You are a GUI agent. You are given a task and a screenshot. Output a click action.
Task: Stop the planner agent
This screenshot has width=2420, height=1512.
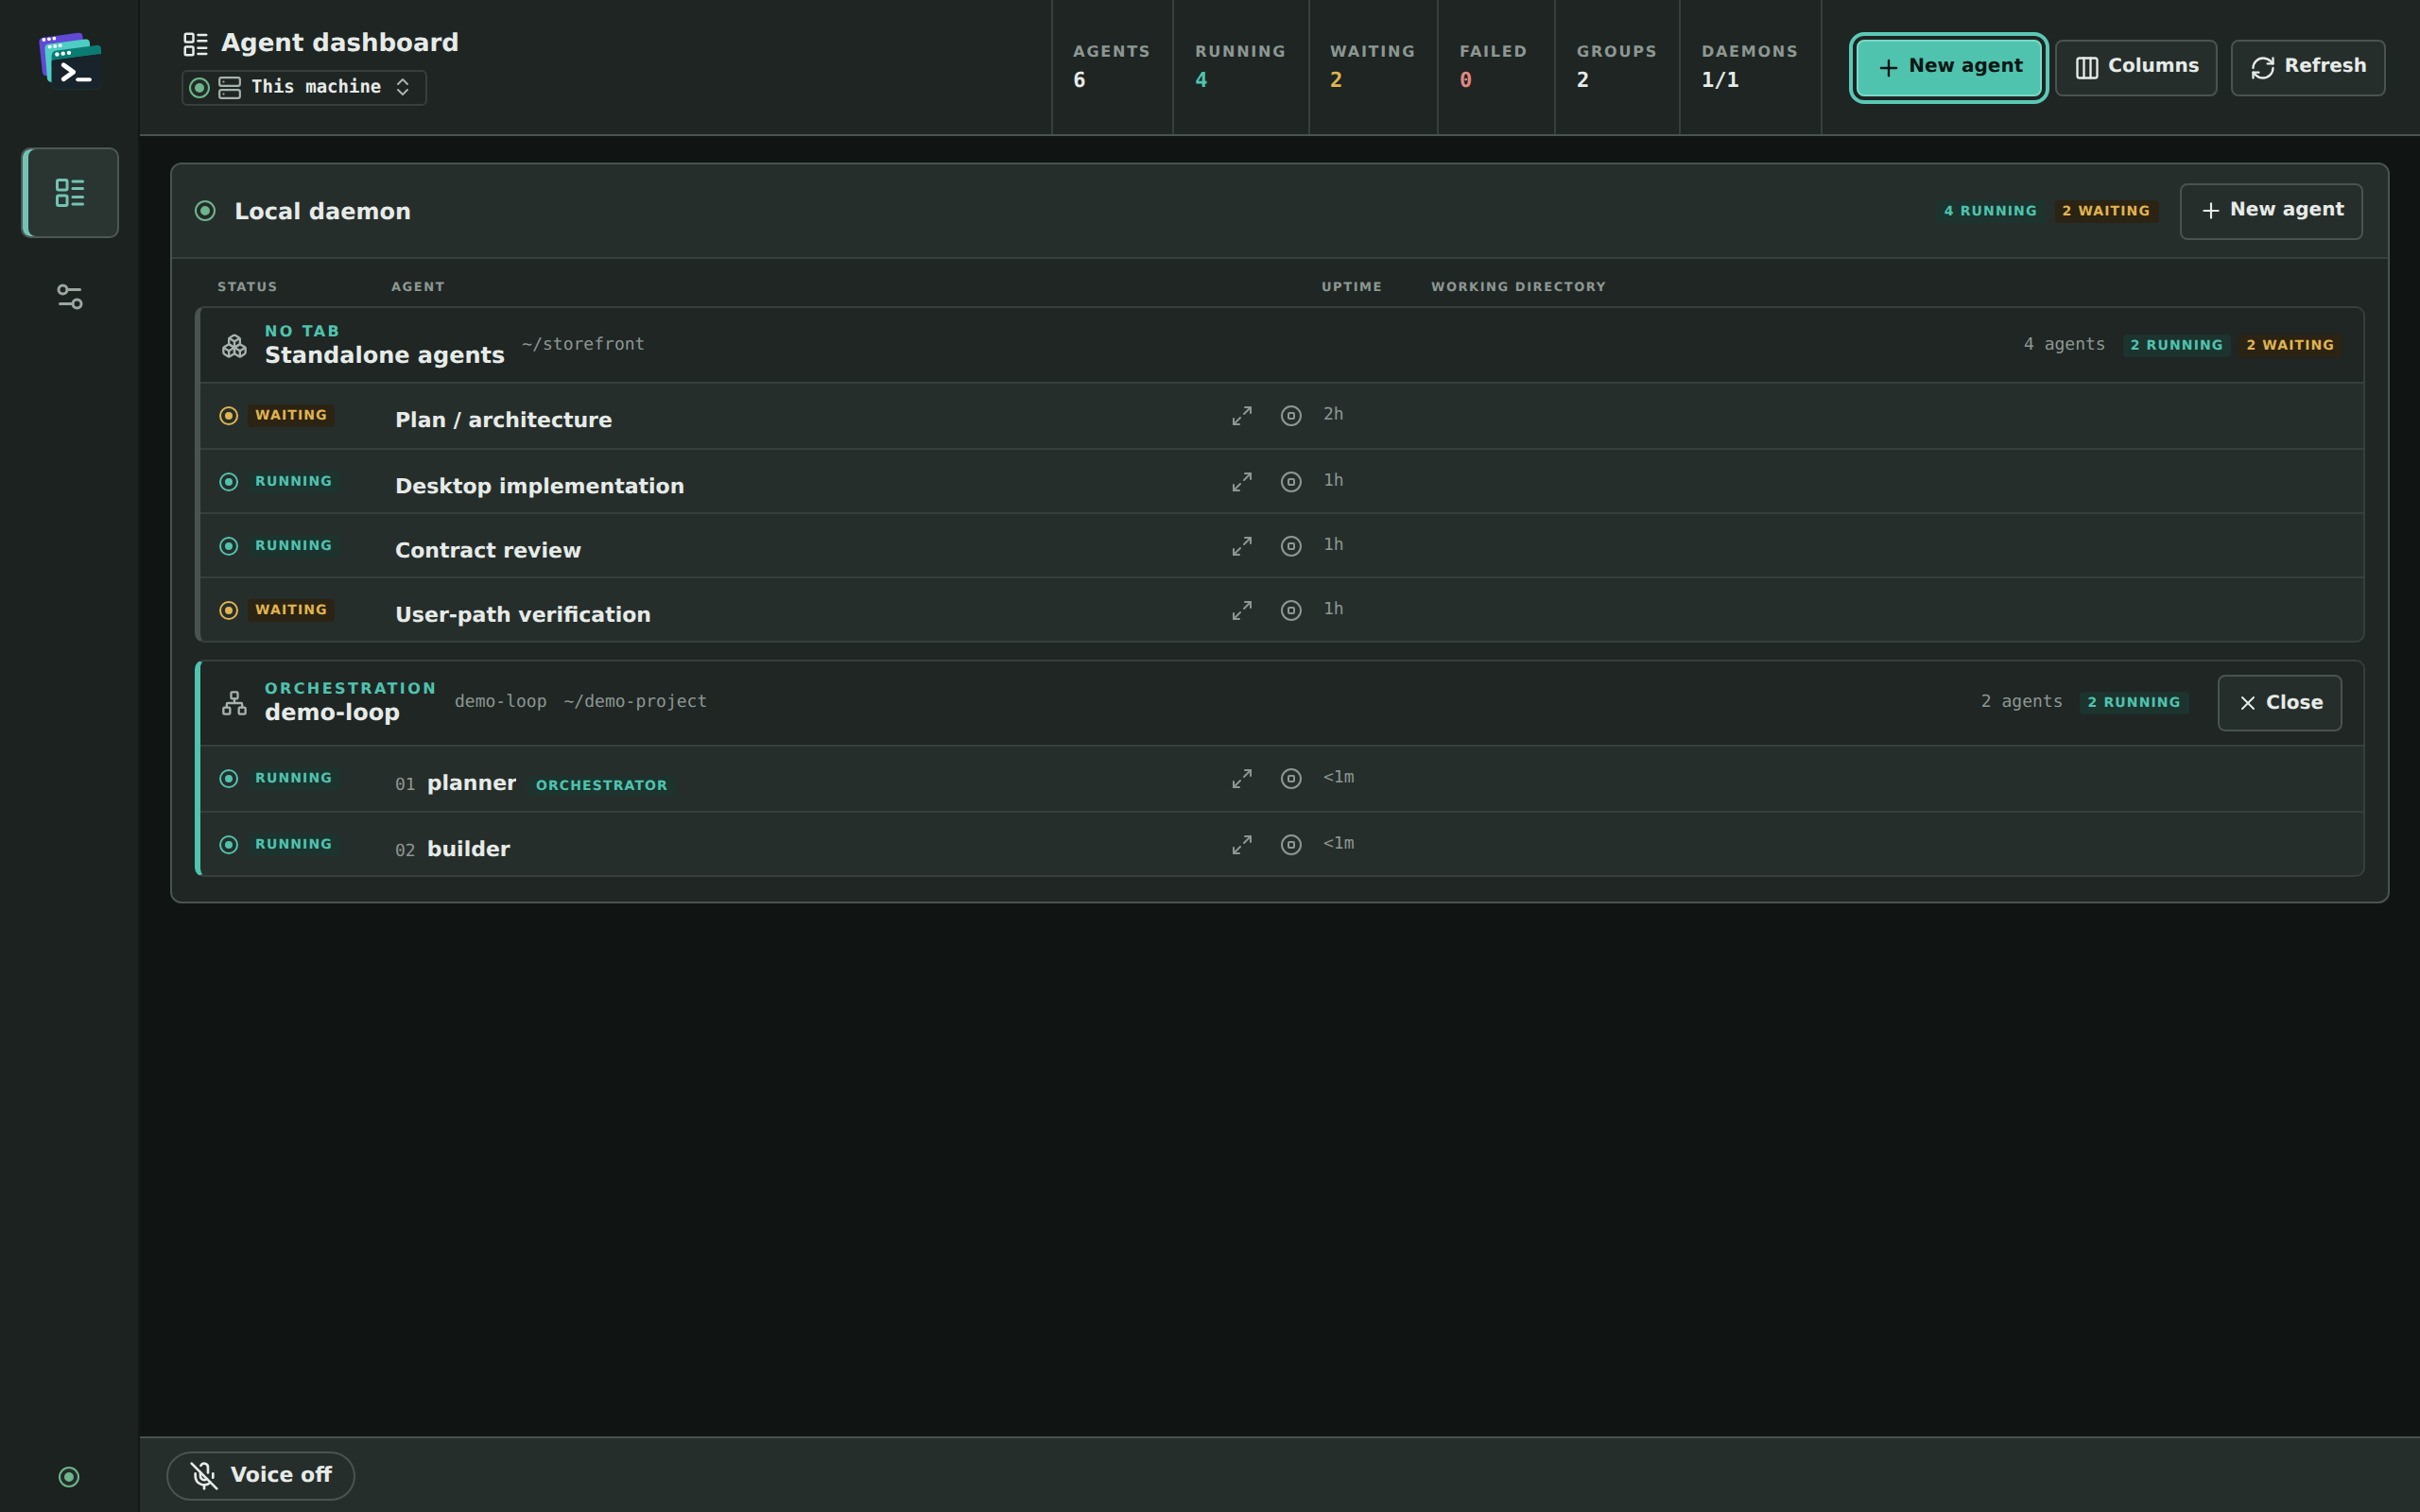coord(1291,779)
